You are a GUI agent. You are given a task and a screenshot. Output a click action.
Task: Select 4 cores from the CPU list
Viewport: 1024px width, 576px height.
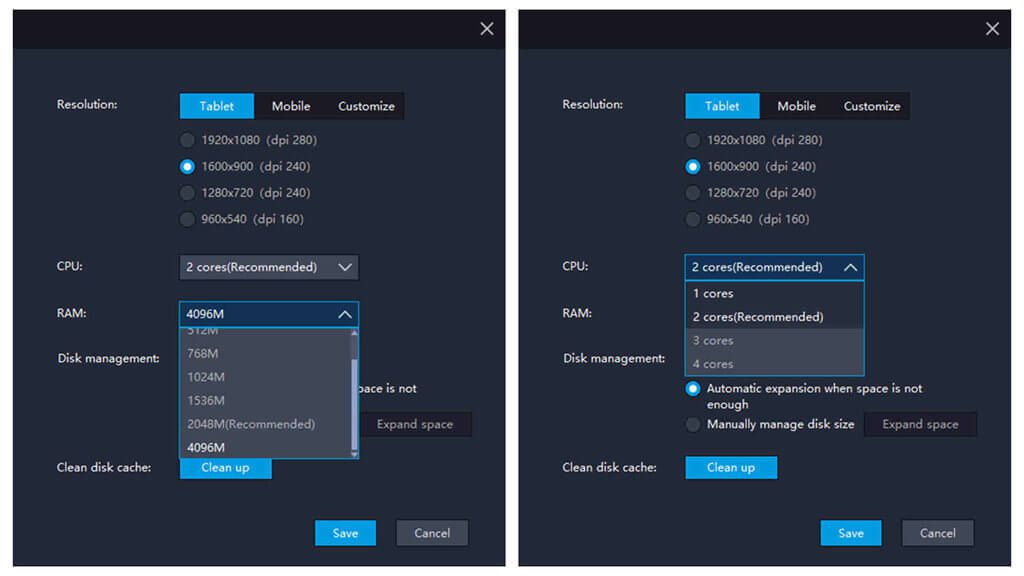[713, 364]
